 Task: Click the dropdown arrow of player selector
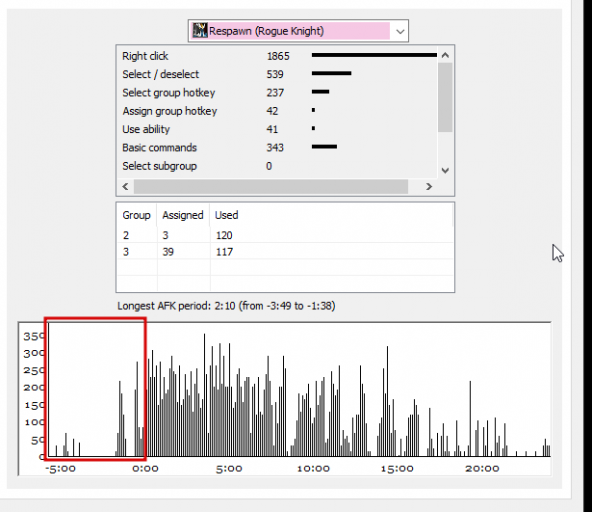click(400, 31)
